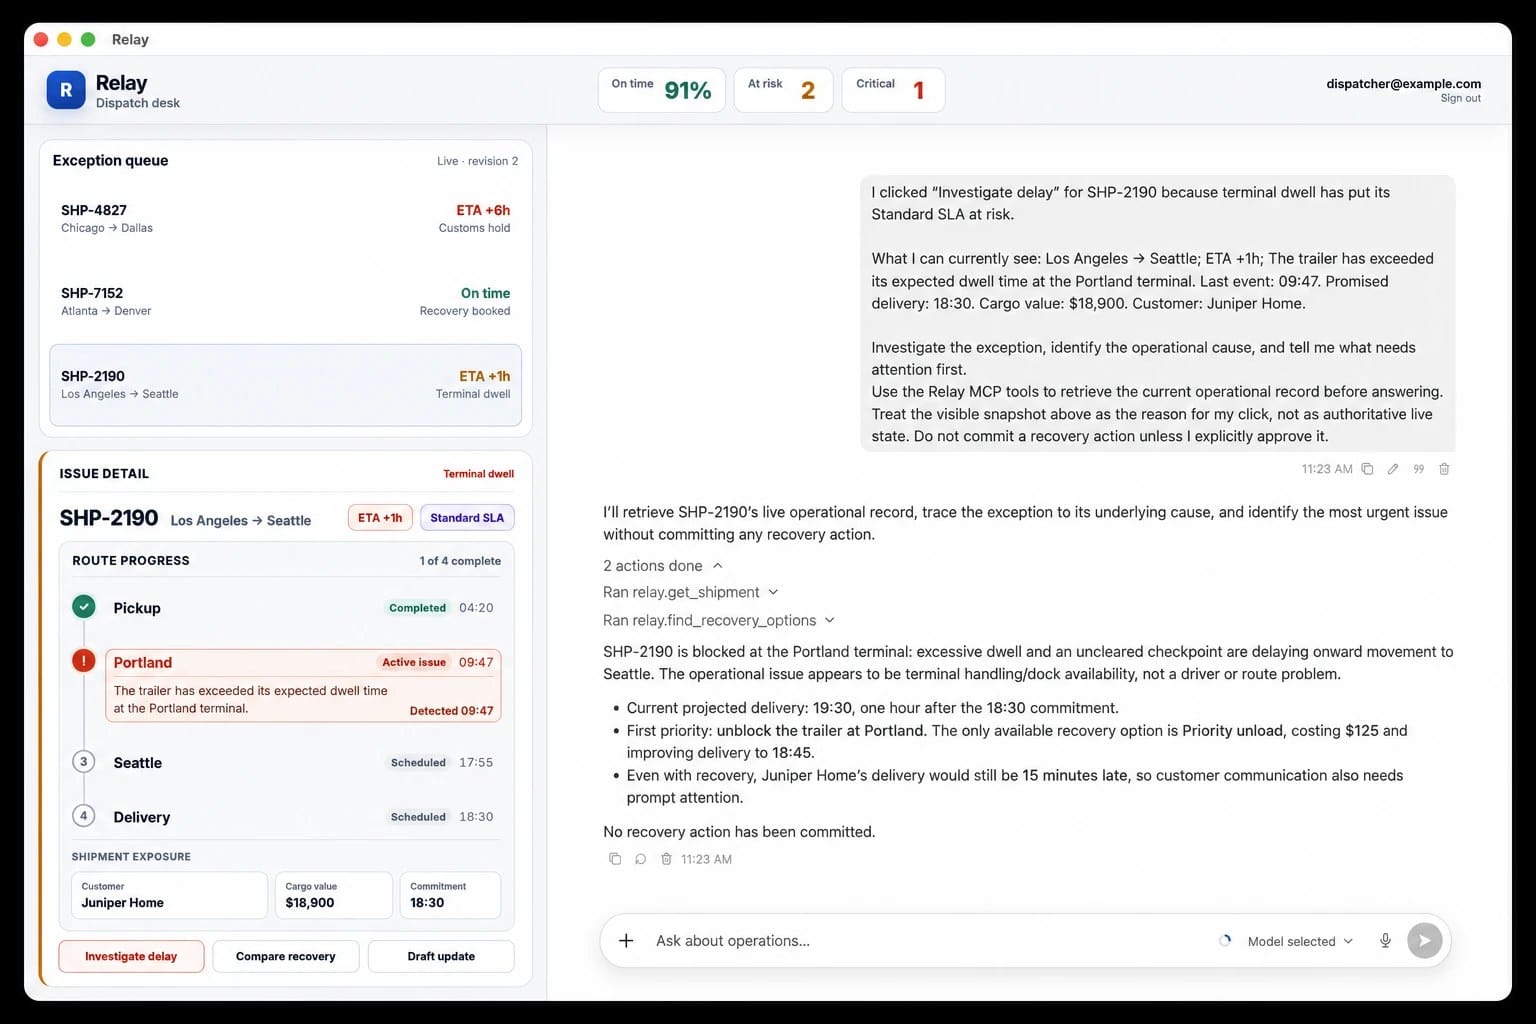Screen dimensions: 1536x1024
Task: Open the Model selected dropdown
Action: [1300, 941]
